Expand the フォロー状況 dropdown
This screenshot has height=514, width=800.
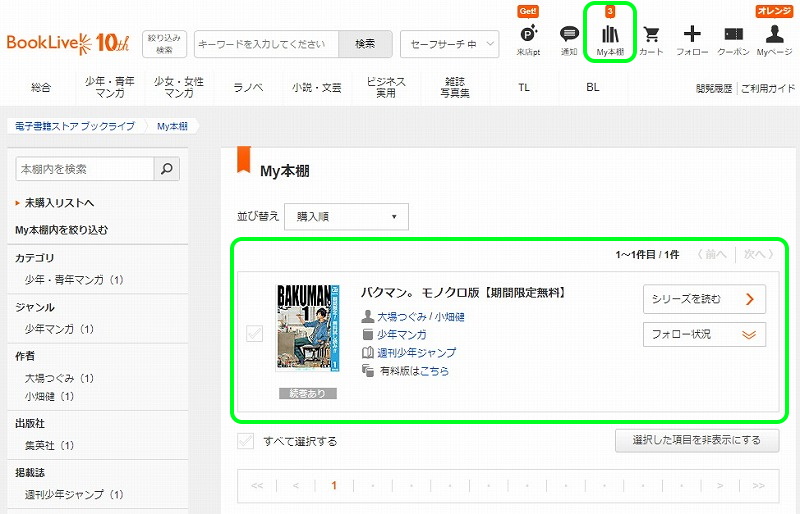click(x=705, y=334)
